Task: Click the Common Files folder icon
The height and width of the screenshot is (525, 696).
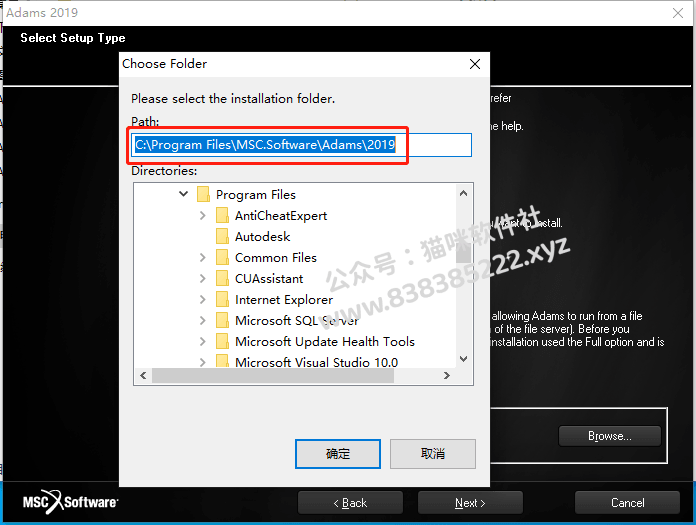Action: point(222,257)
